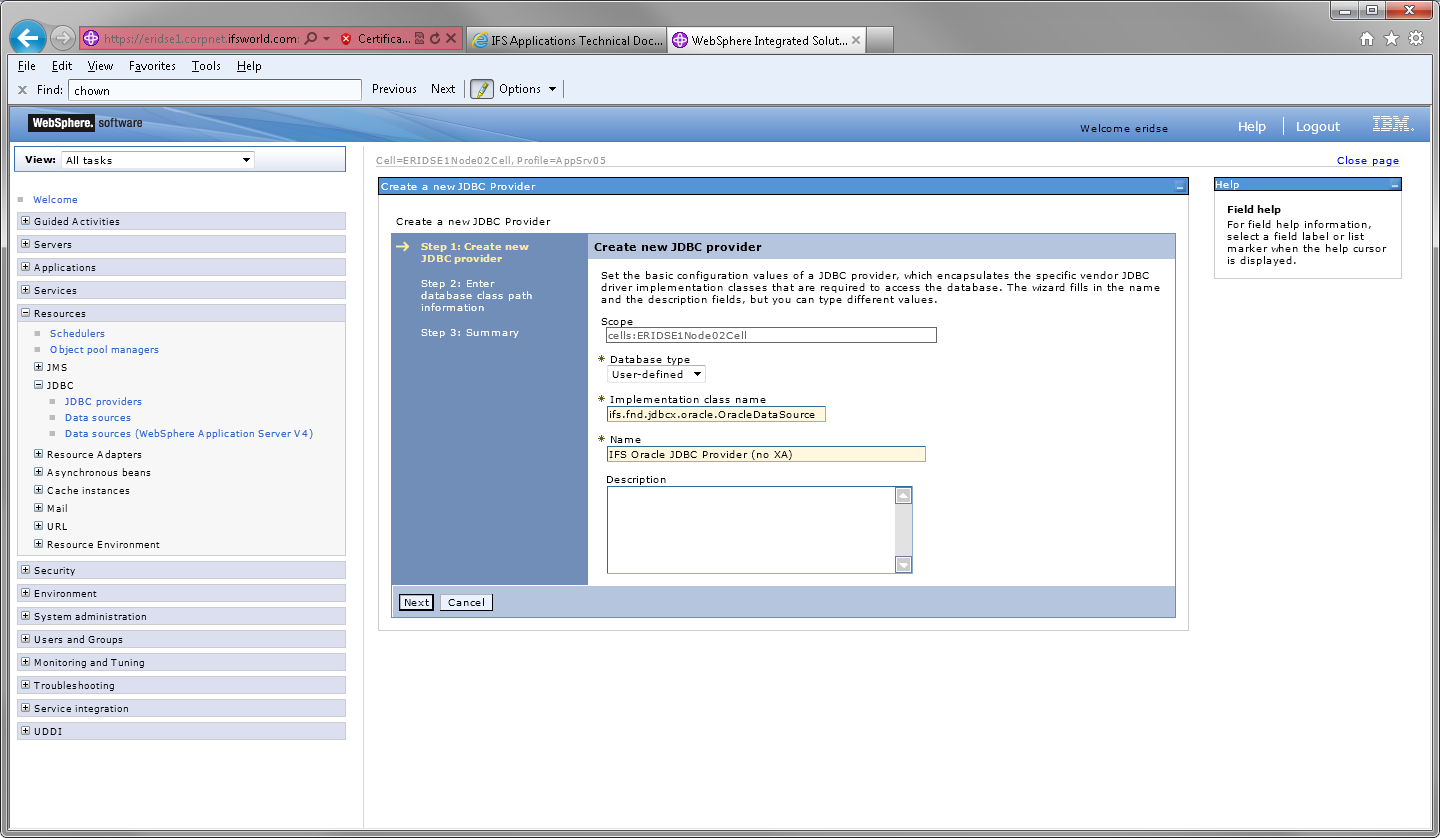
Task: Expand the Users and Groups section
Action: click(26, 639)
